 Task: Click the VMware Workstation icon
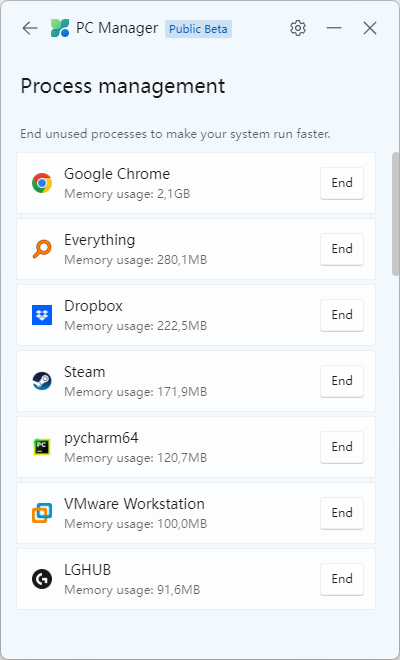tap(42, 513)
